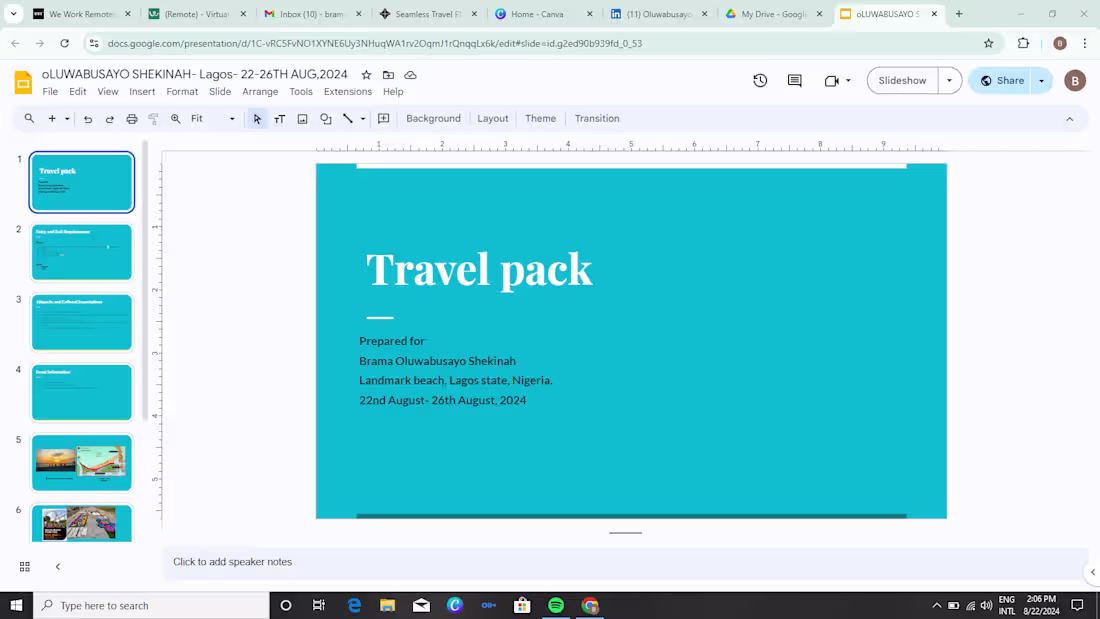1100x619 pixels.
Task: Select the Paint format tool
Action: tap(153, 119)
